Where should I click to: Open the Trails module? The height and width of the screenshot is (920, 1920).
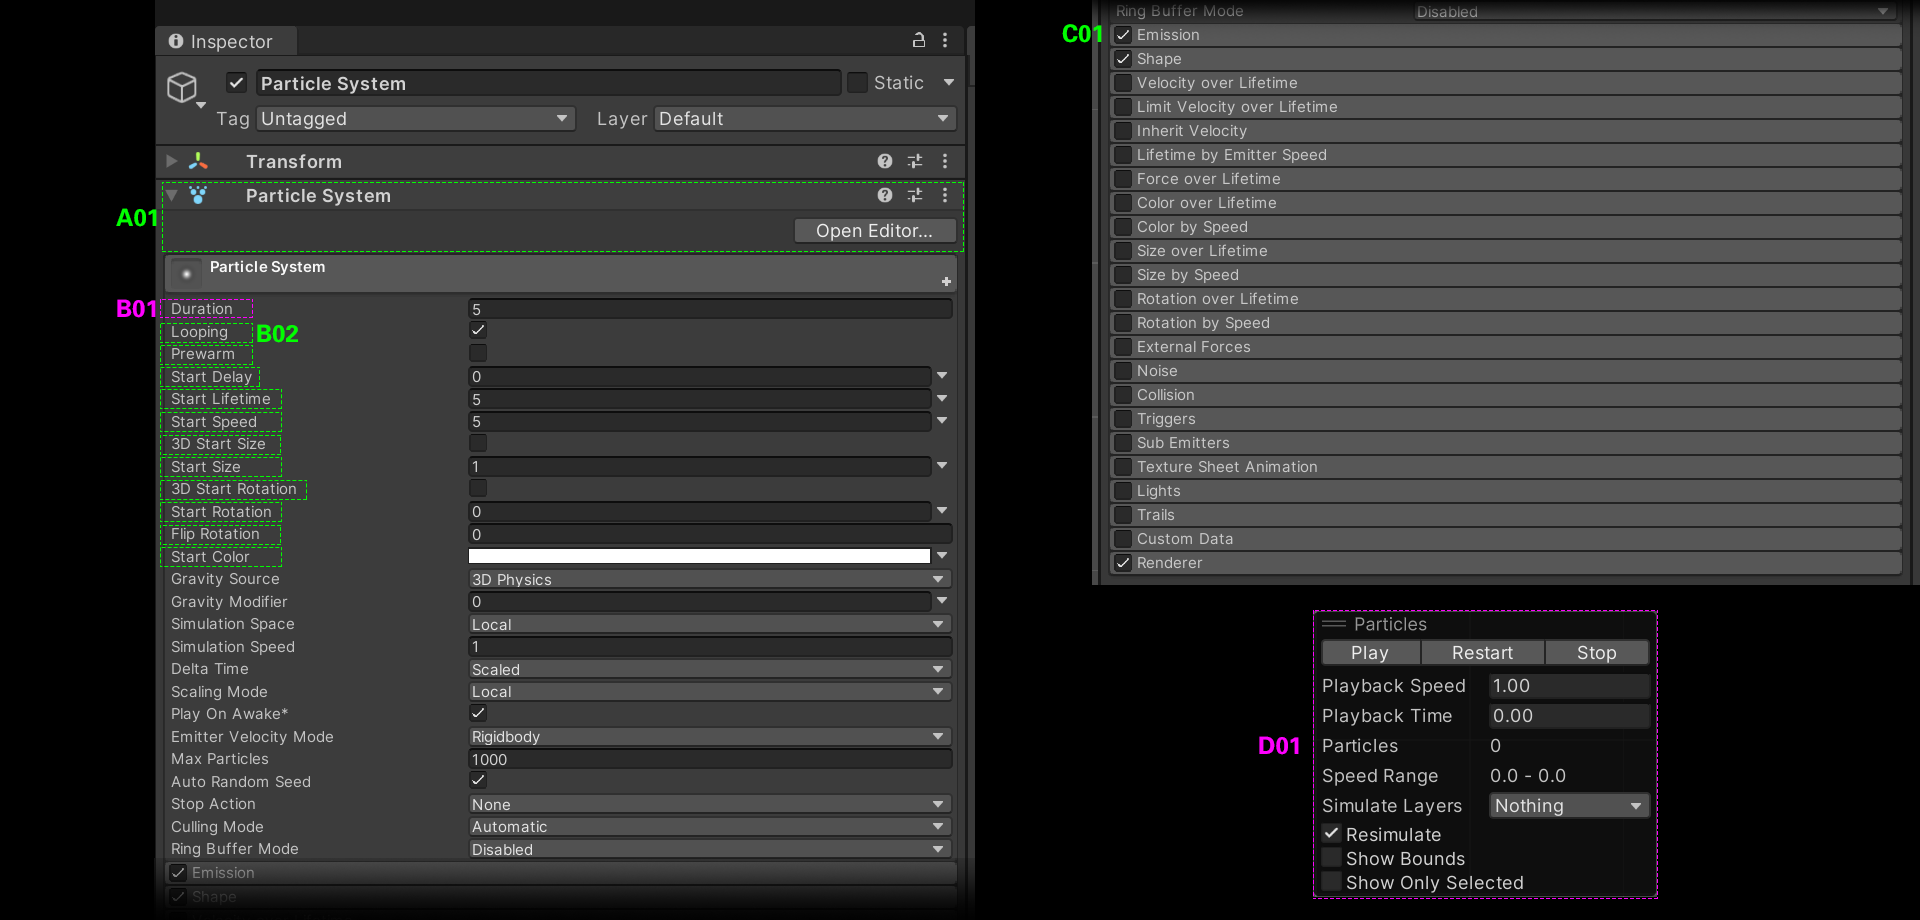coord(1506,515)
